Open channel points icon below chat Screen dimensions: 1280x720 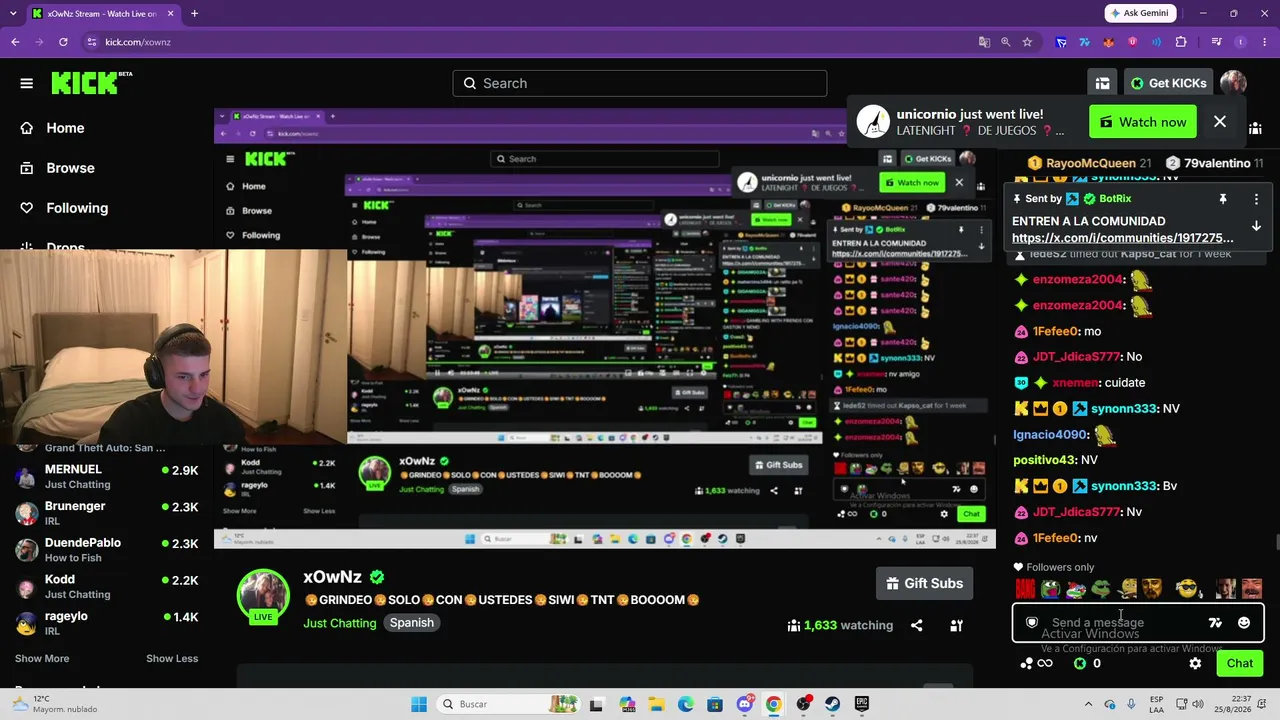[1036, 663]
